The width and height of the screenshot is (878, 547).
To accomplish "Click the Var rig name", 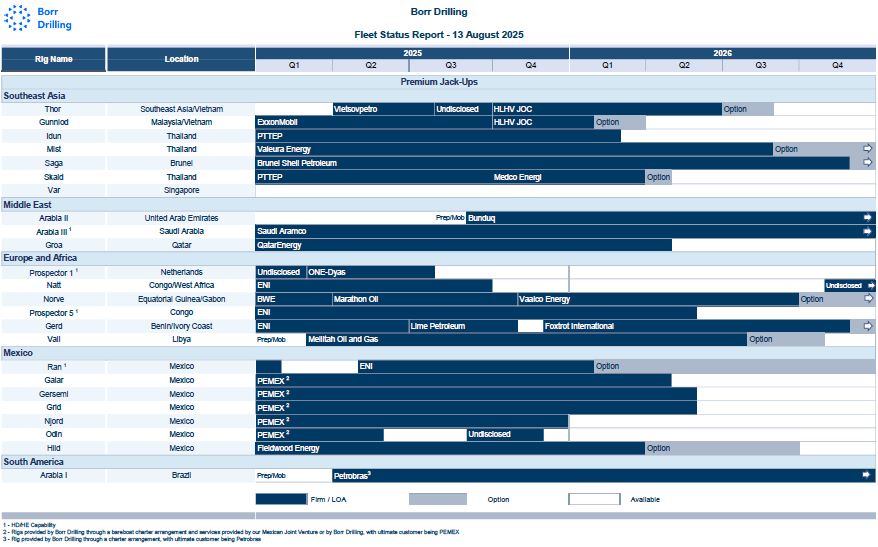I will [x=53, y=190].
